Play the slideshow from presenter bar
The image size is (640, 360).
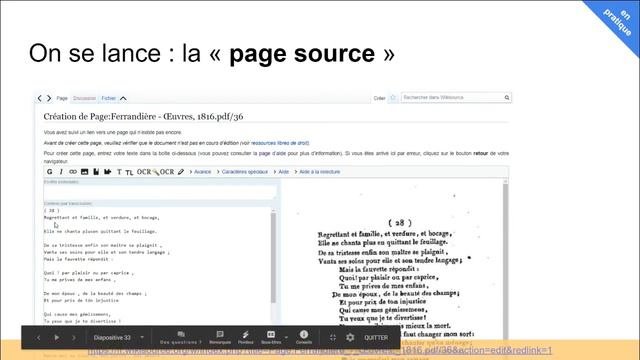[x=57, y=338]
